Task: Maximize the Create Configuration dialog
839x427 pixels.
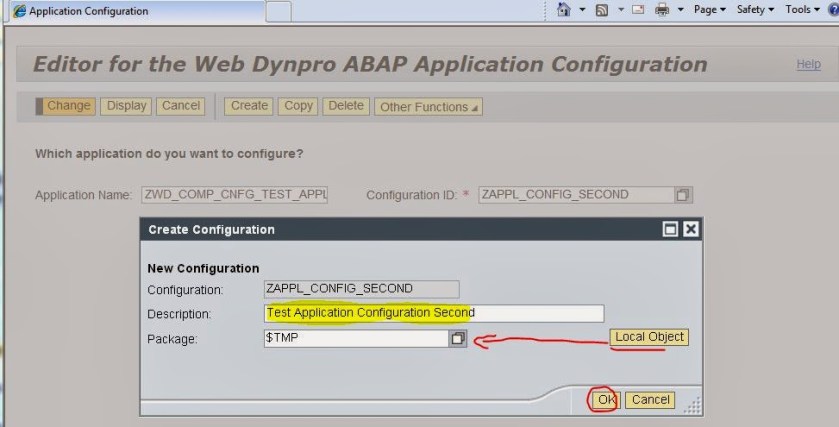Action: pos(670,230)
